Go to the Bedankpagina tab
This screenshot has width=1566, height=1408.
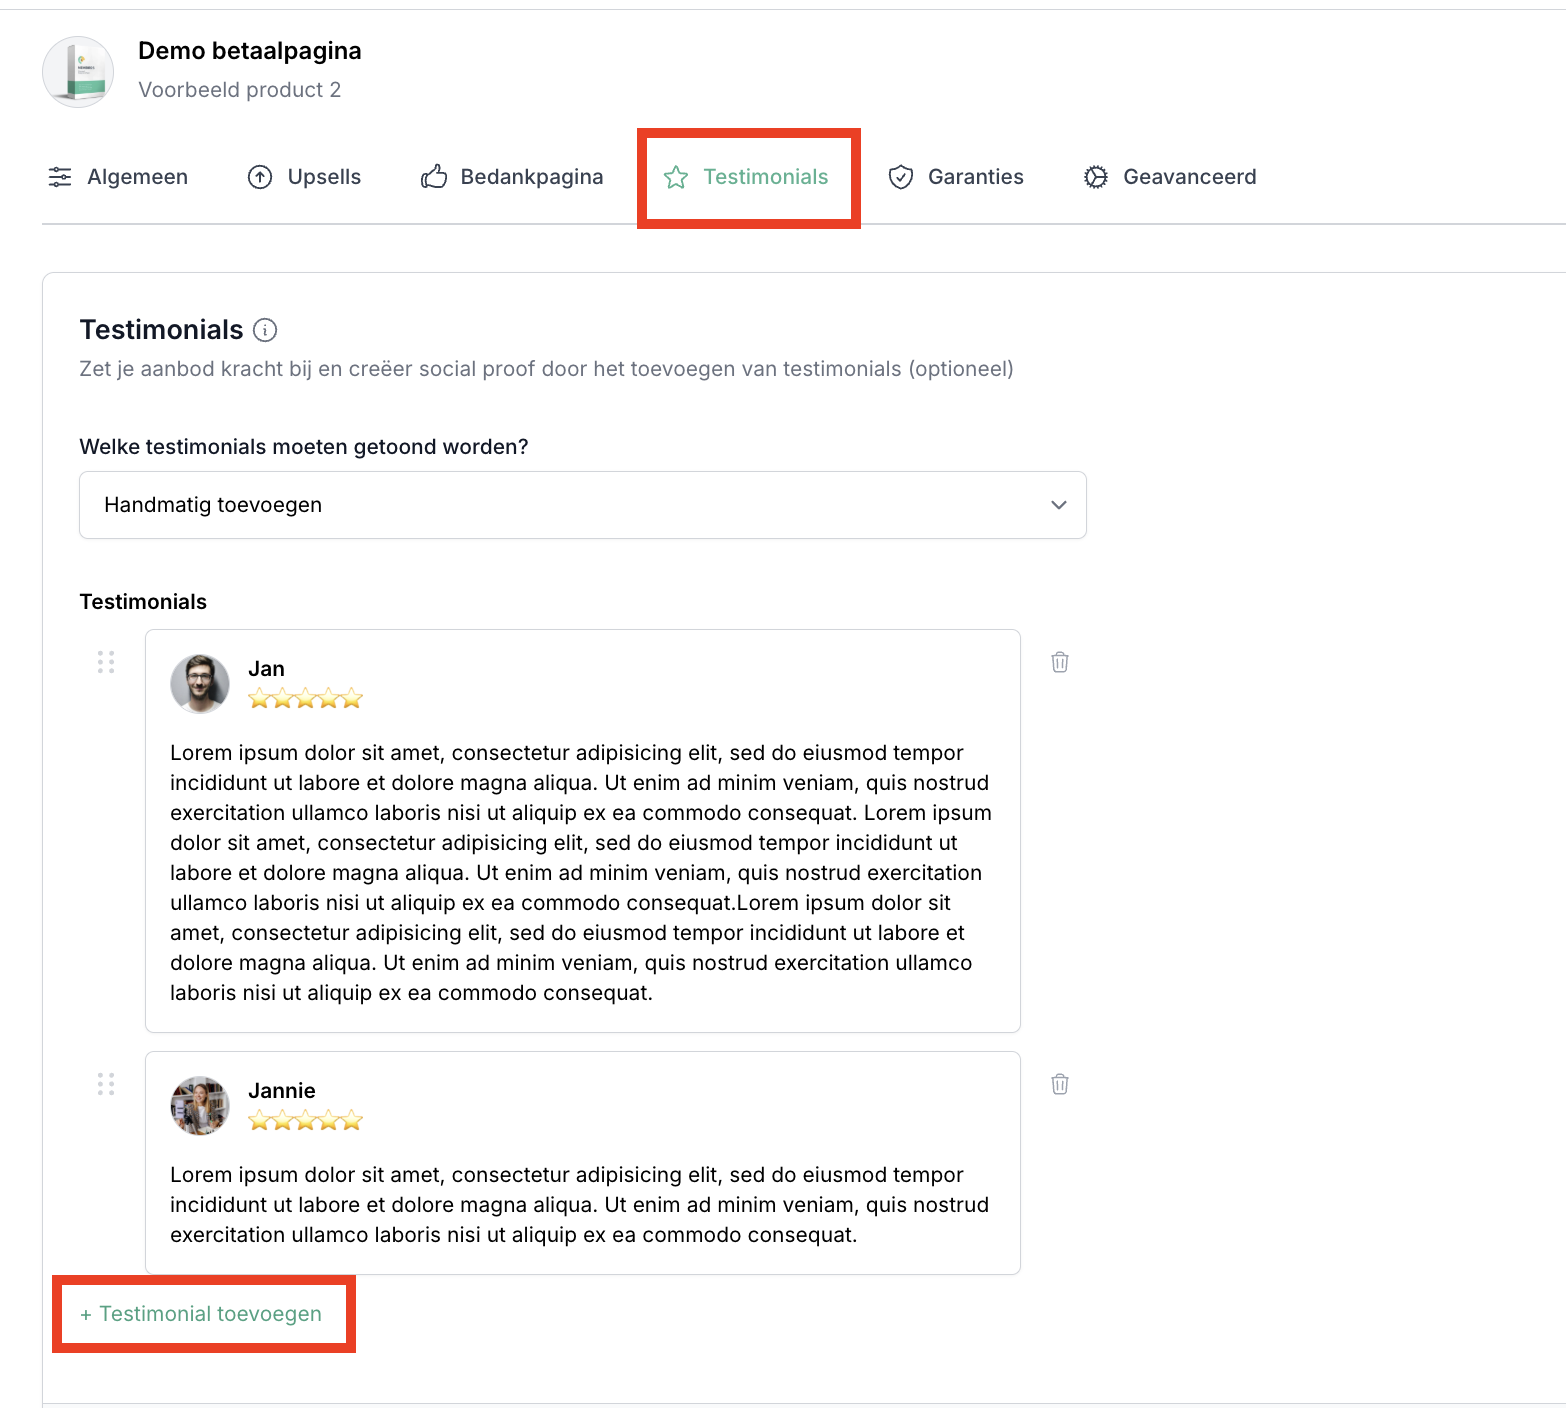click(512, 177)
